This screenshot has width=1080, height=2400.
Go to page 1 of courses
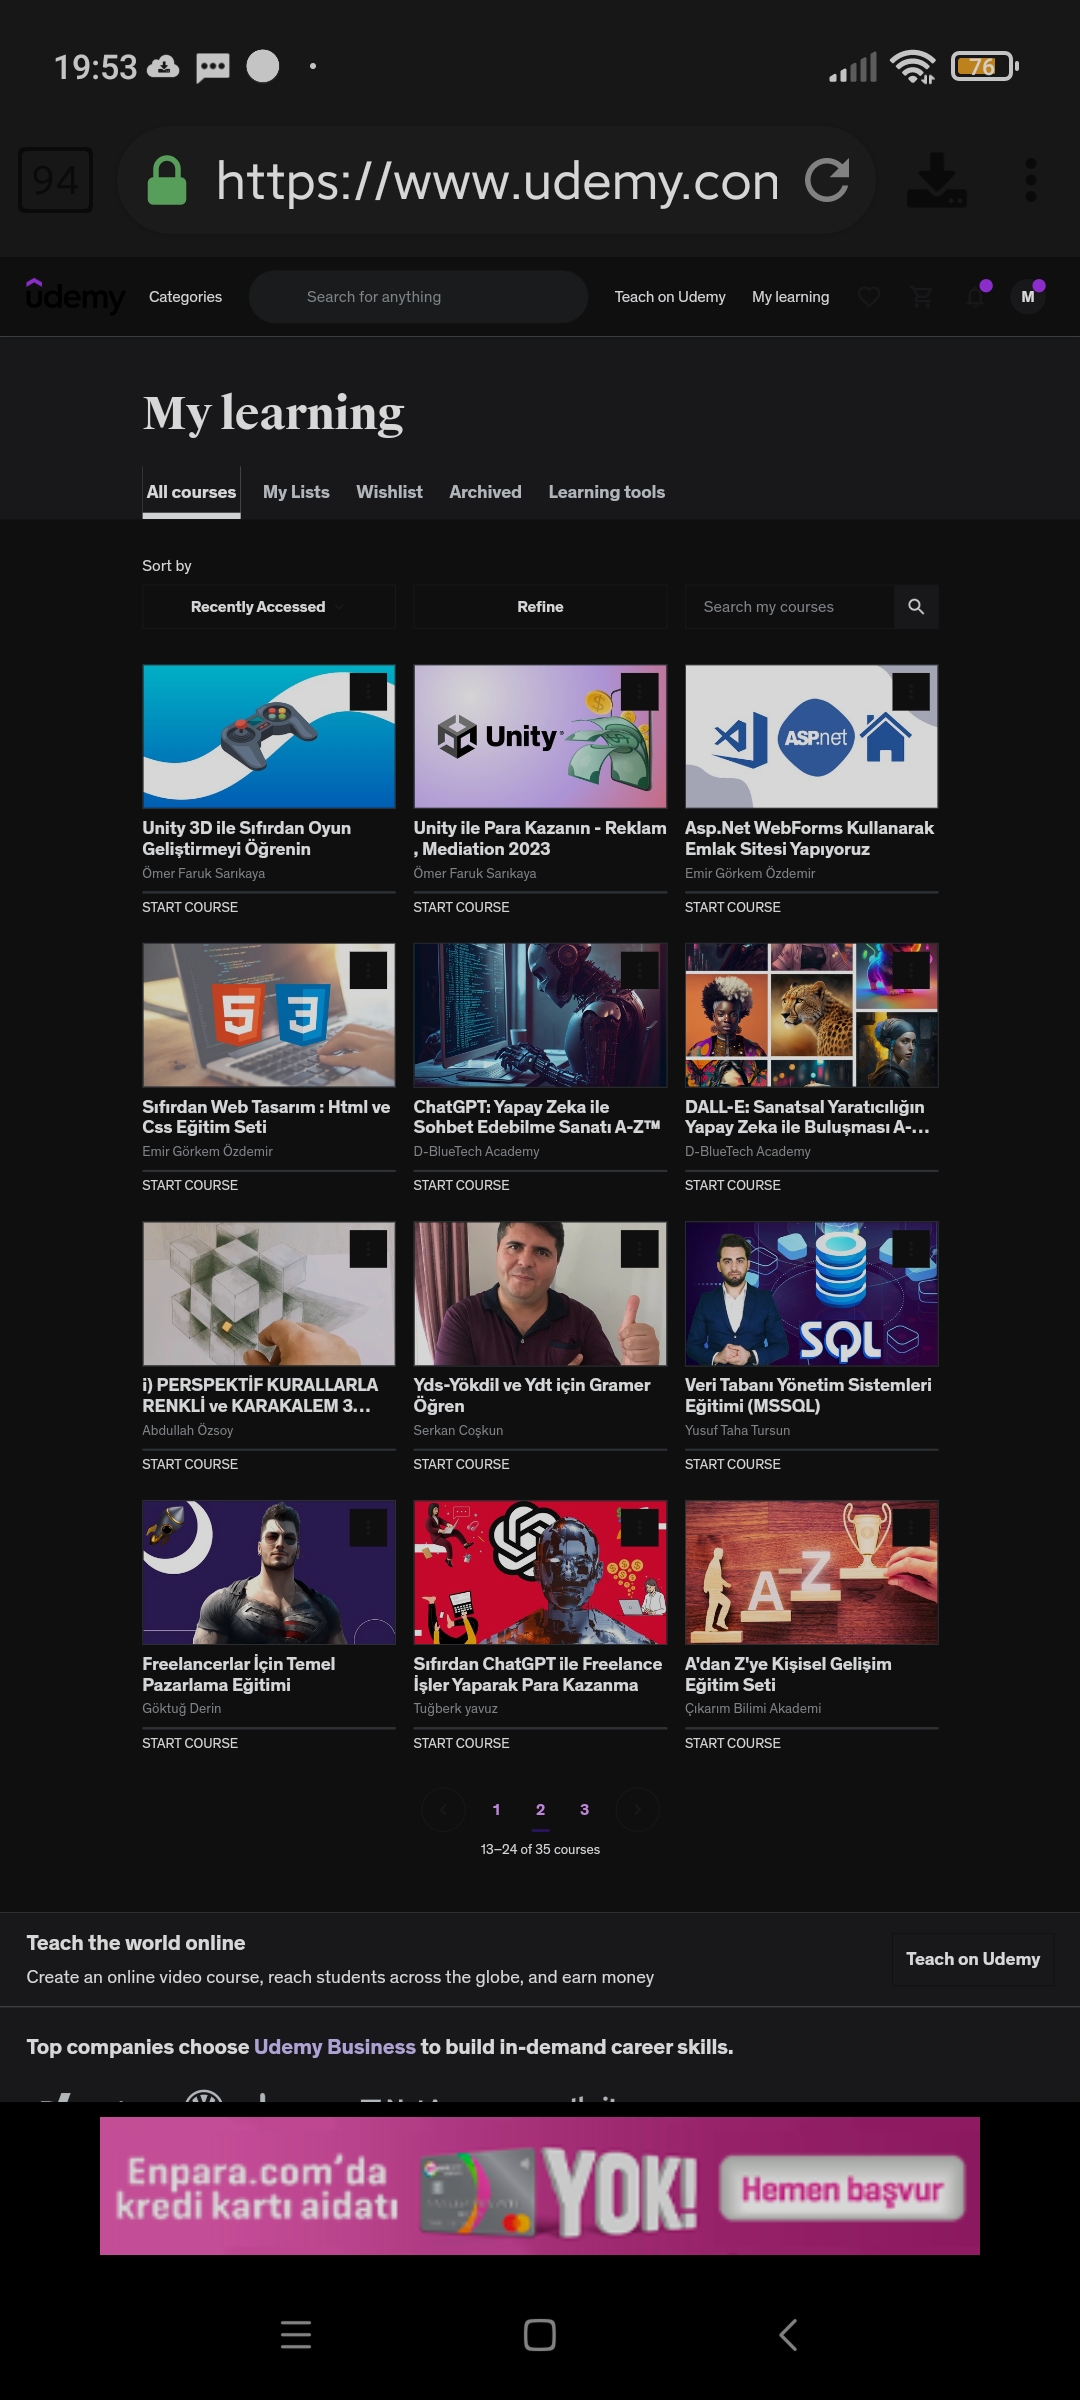[x=496, y=1809]
